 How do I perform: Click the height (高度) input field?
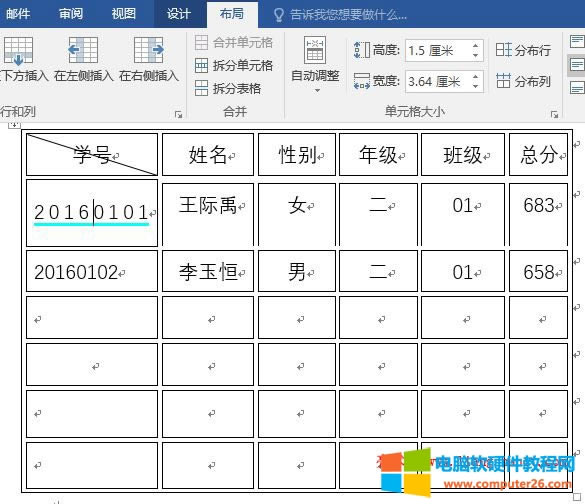(x=437, y=50)
